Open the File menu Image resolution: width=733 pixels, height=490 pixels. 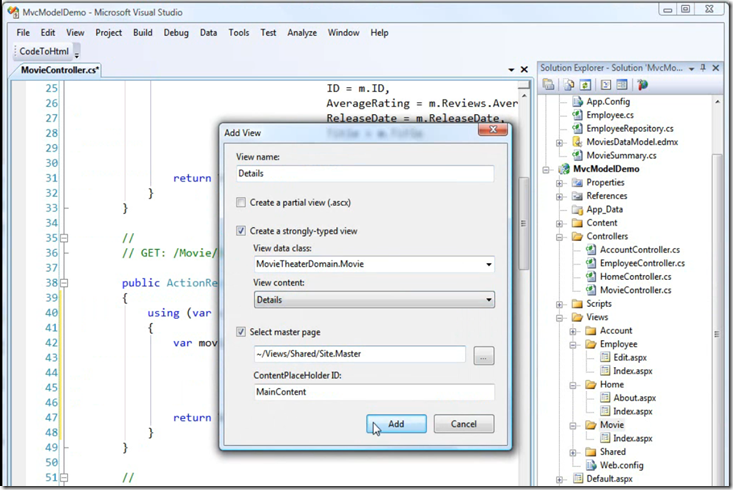click(x=23, y=33)
